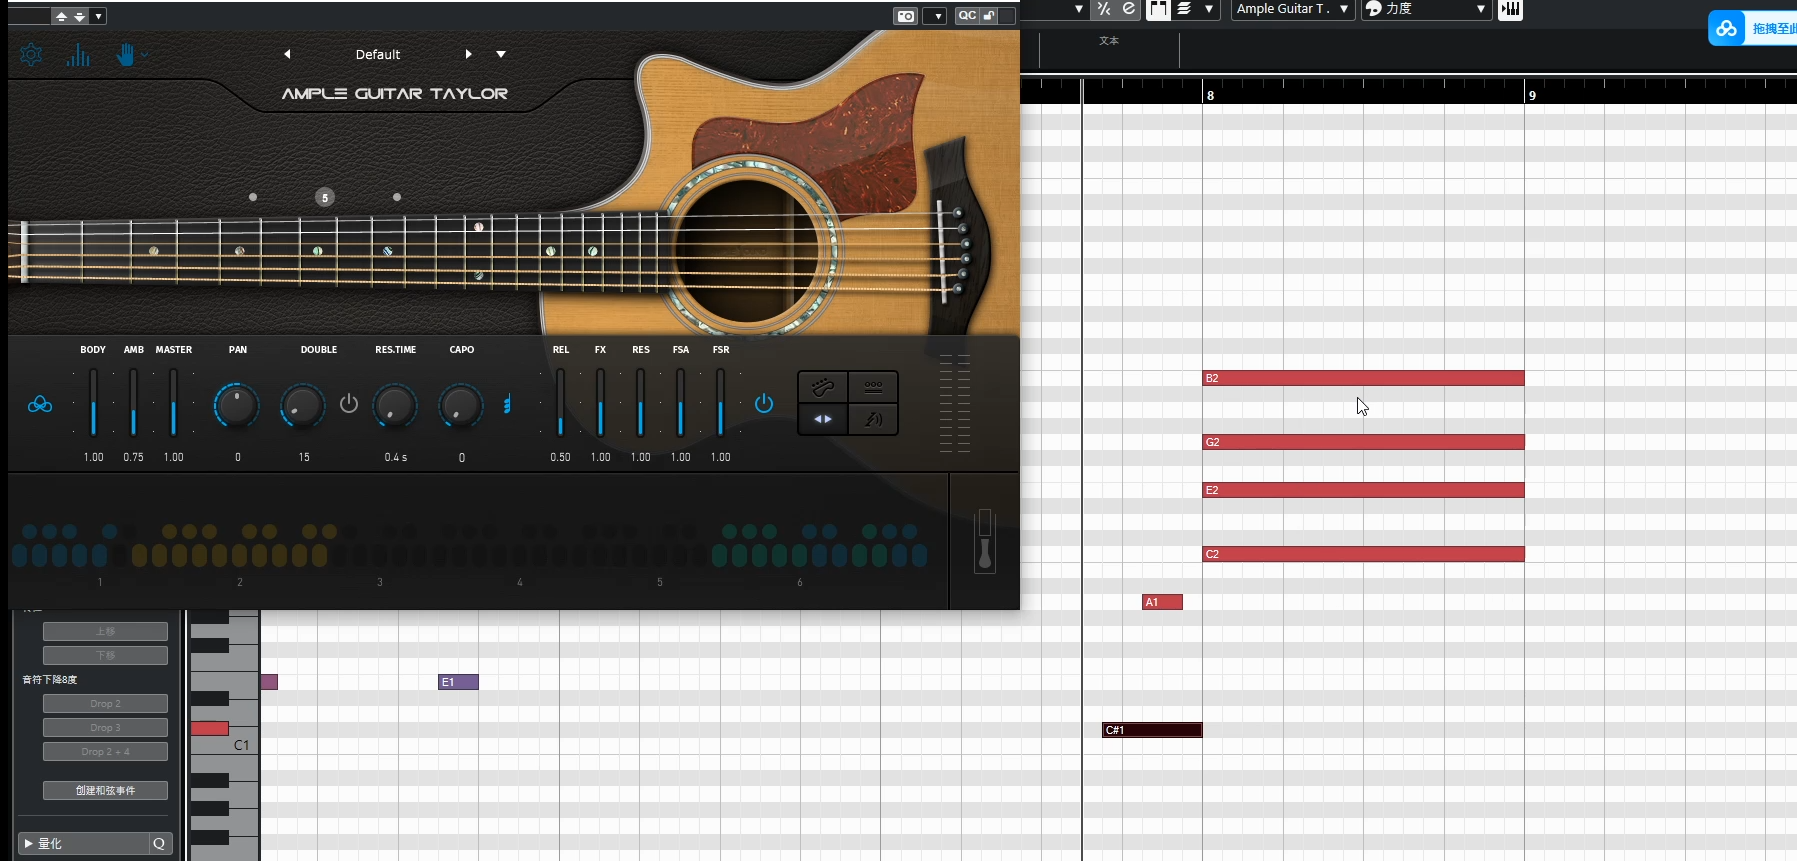
Task: Toggle the three-dots string button
Action: click(873, 387)
